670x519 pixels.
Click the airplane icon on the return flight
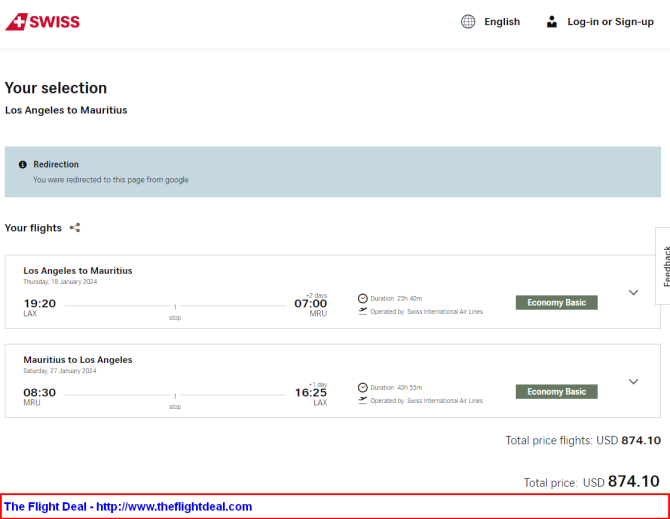pyautogui.click(x=363, y=401)
